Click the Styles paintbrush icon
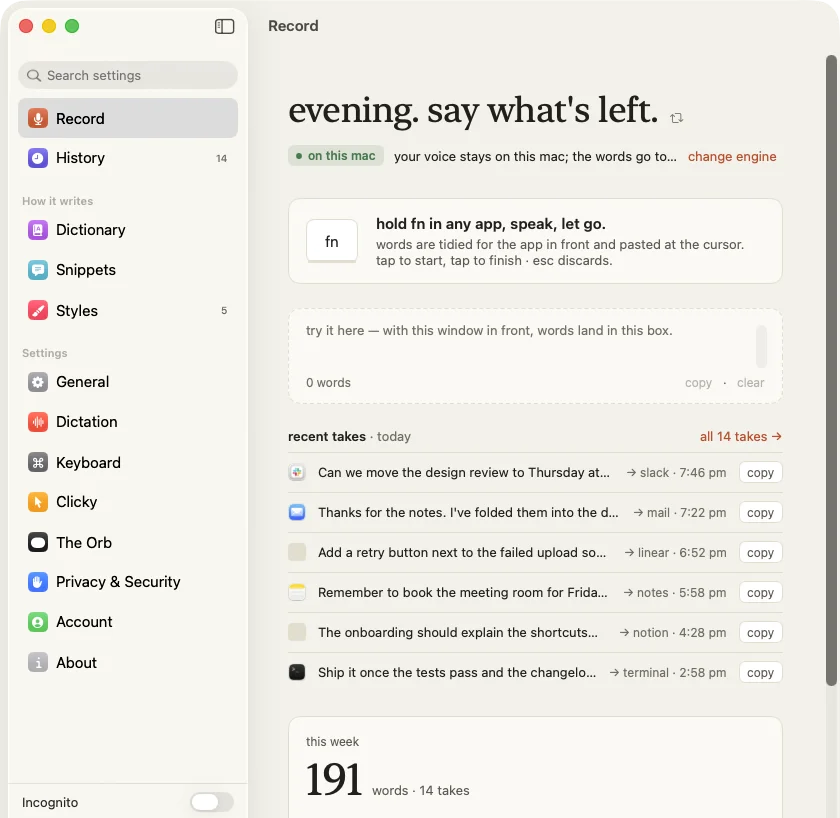Screen dimensions: 840x818 (38, 311)
